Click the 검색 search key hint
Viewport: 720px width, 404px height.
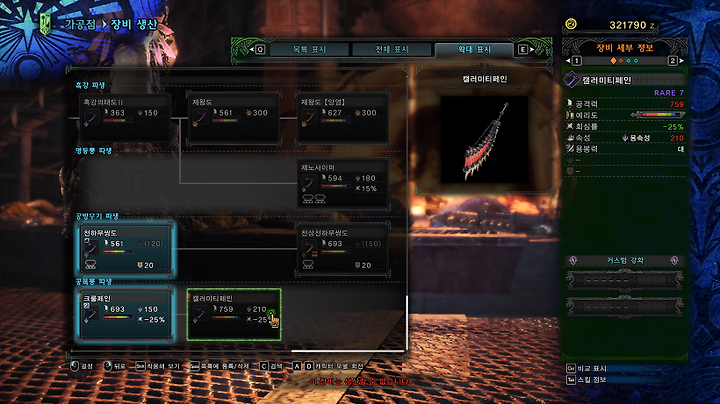271,366
